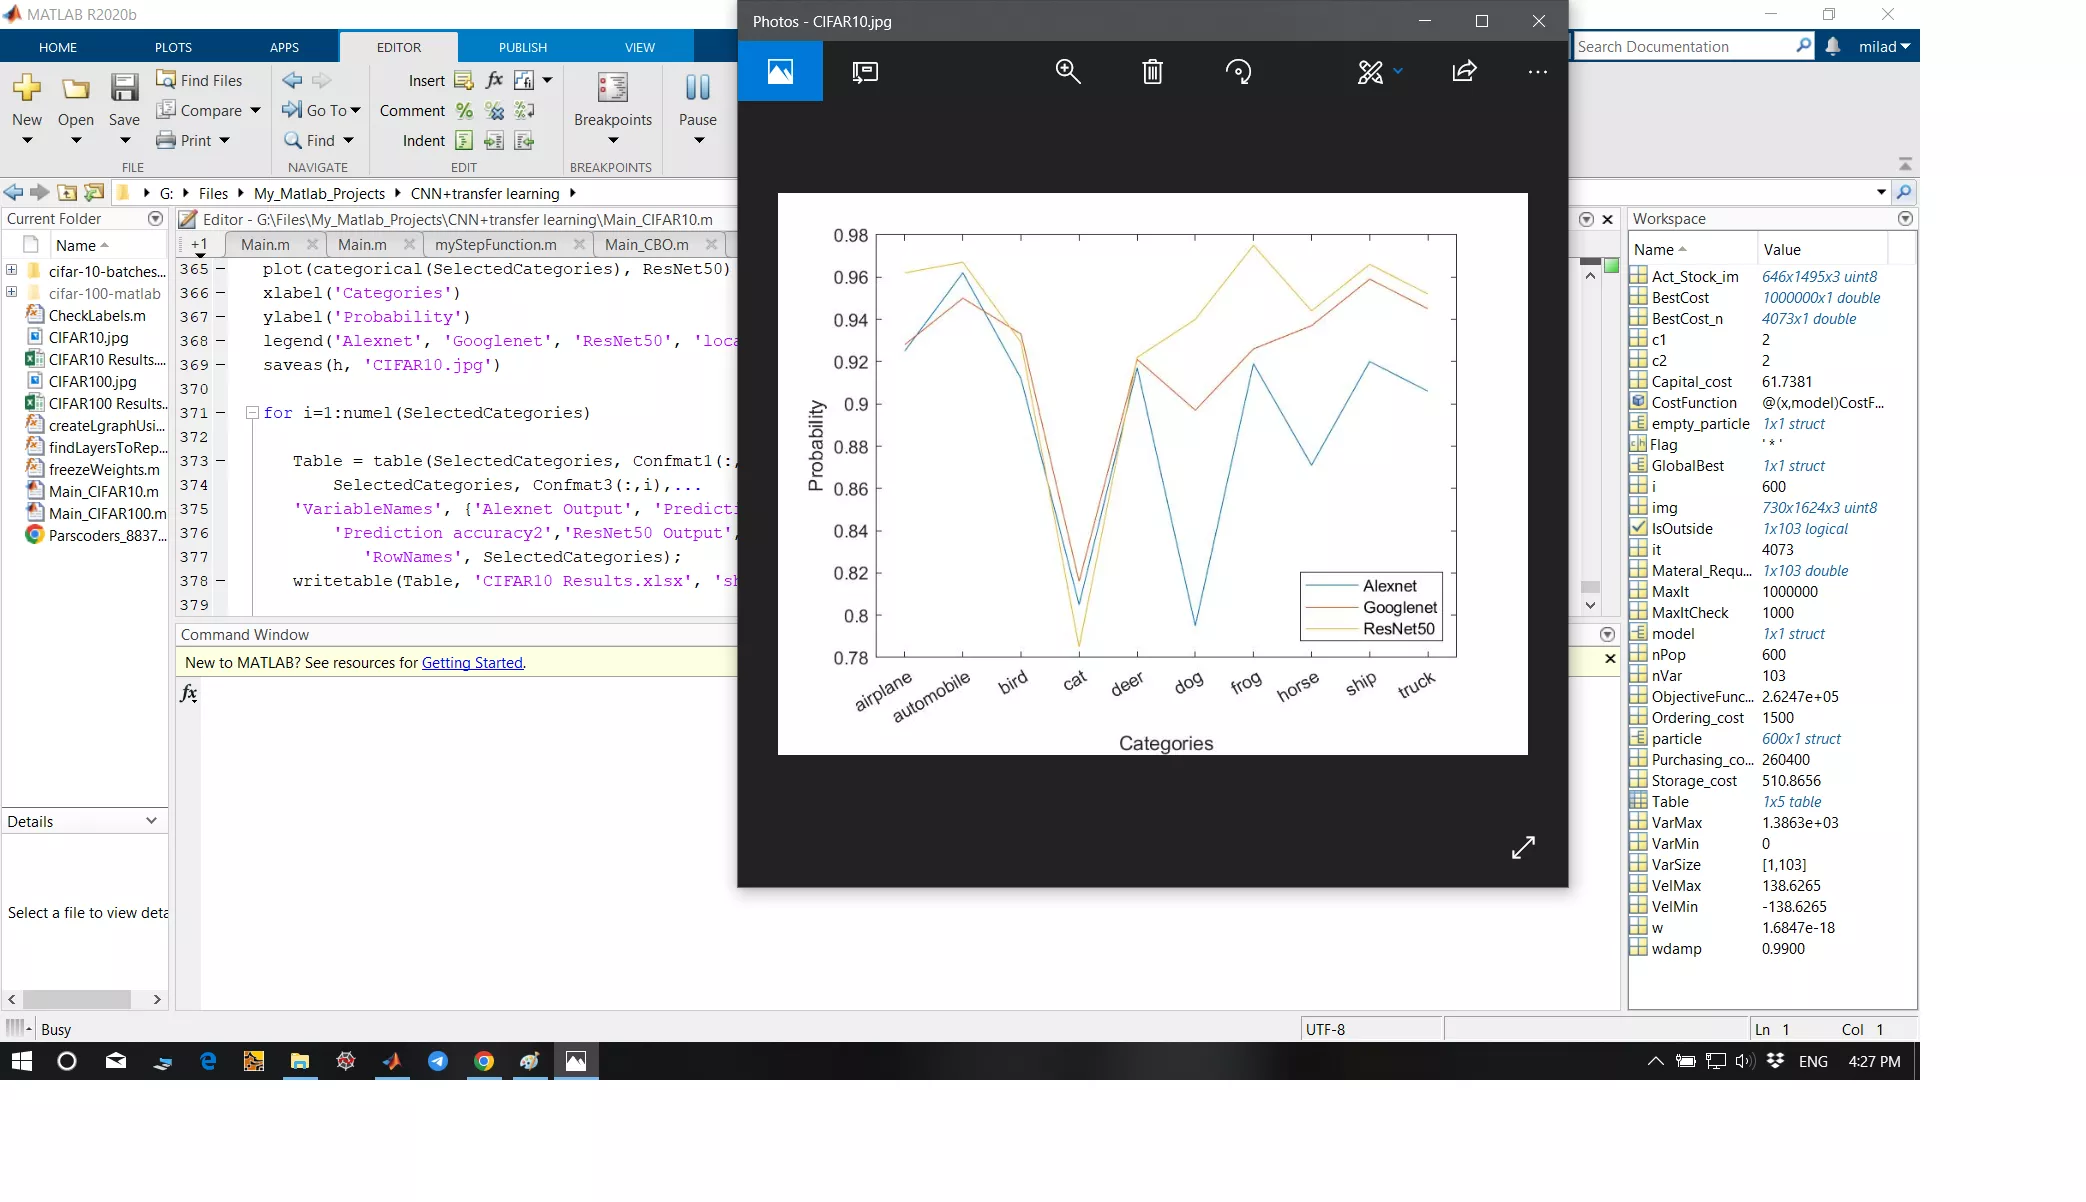Switch to the PLOTS ribbon tab
The width and height of the screenshot is (2086, 1202).
(x=173, y=47)
